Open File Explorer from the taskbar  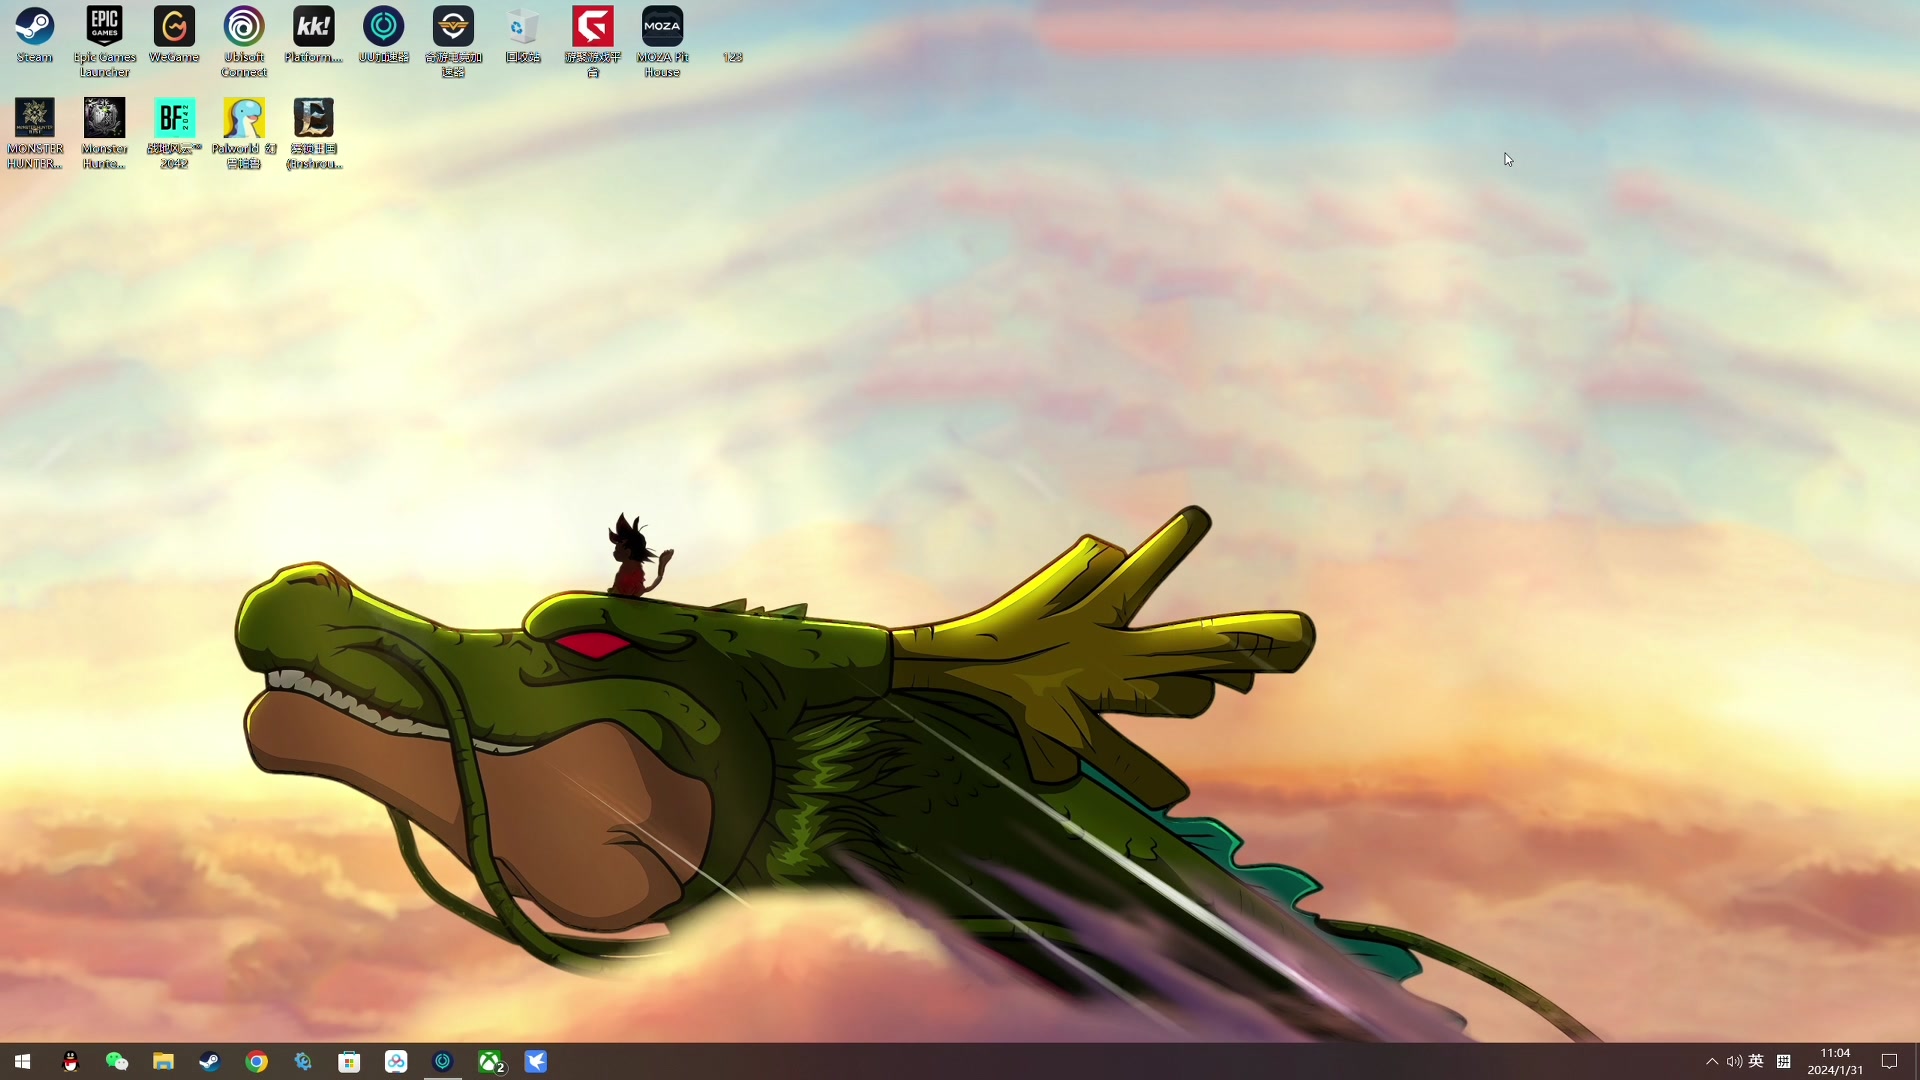163,1062
